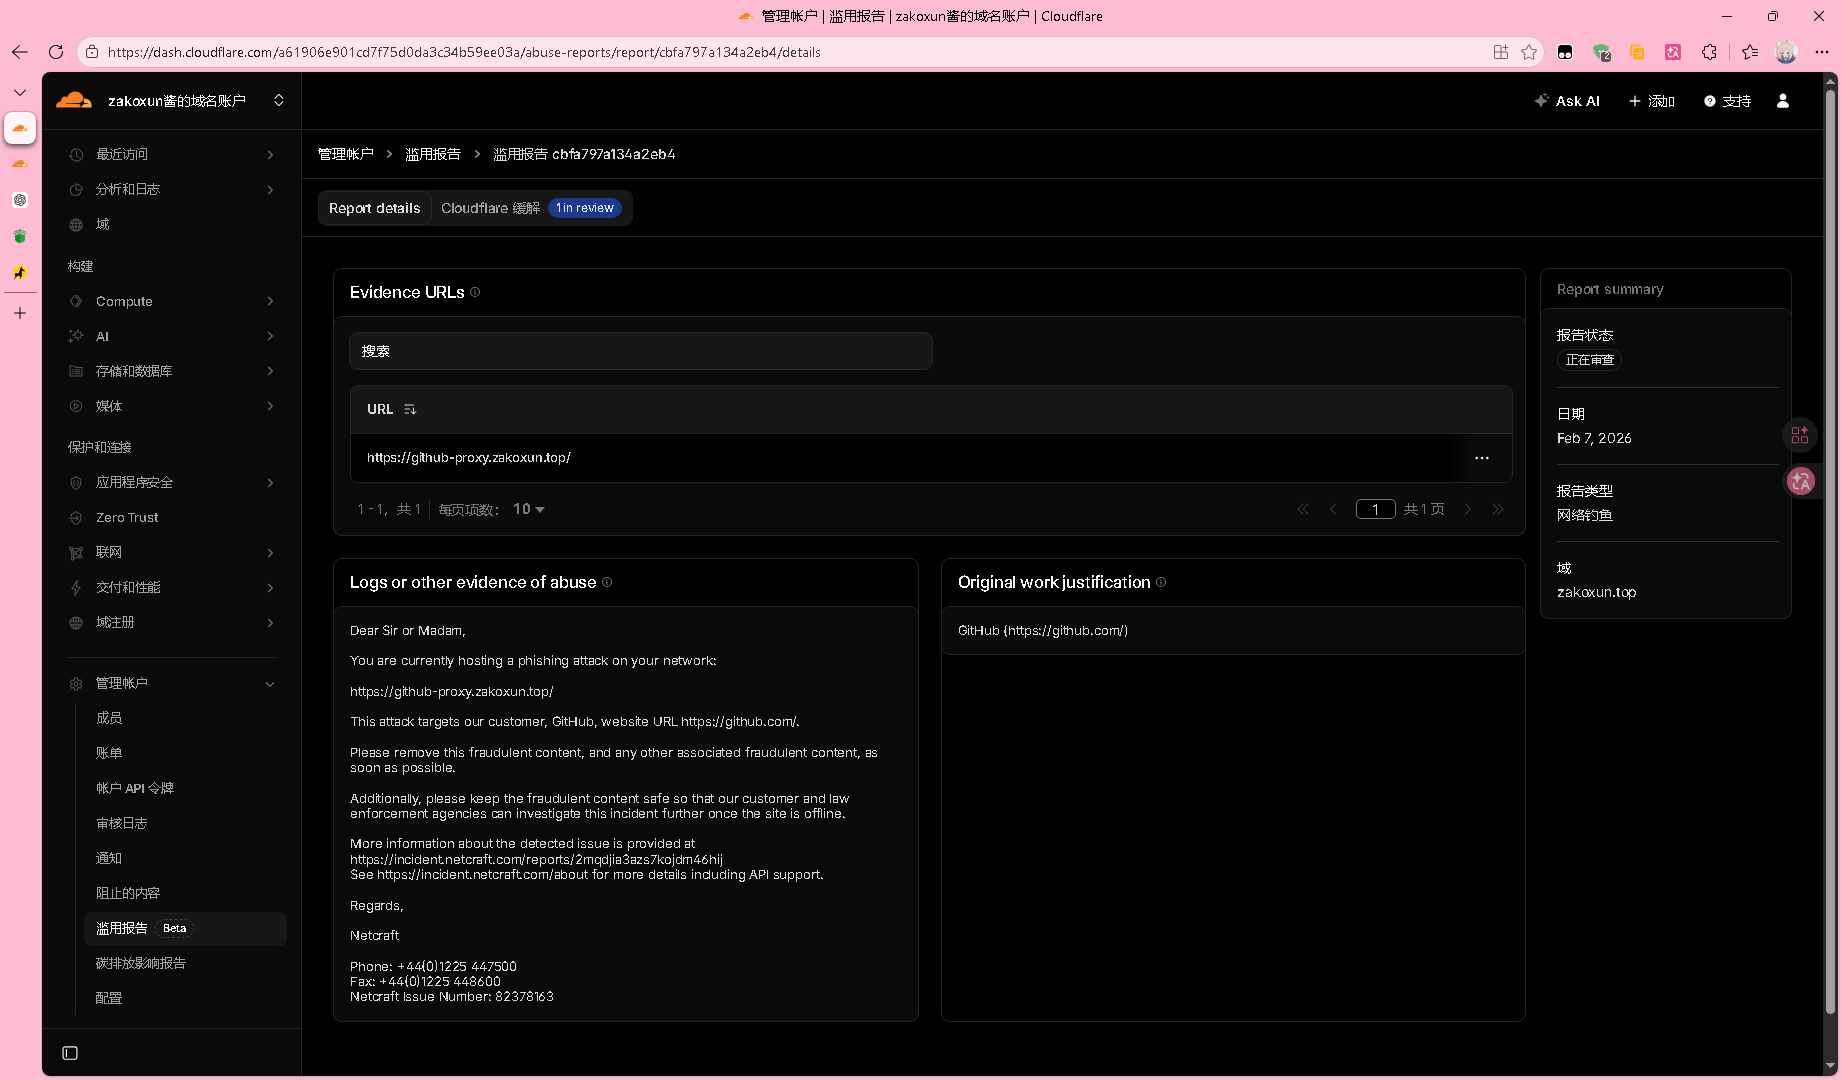The height and width of the screenshot is (1080, 1842).
Task: Expand the 应用程序安全 section
Action: (x=172, y=482)
